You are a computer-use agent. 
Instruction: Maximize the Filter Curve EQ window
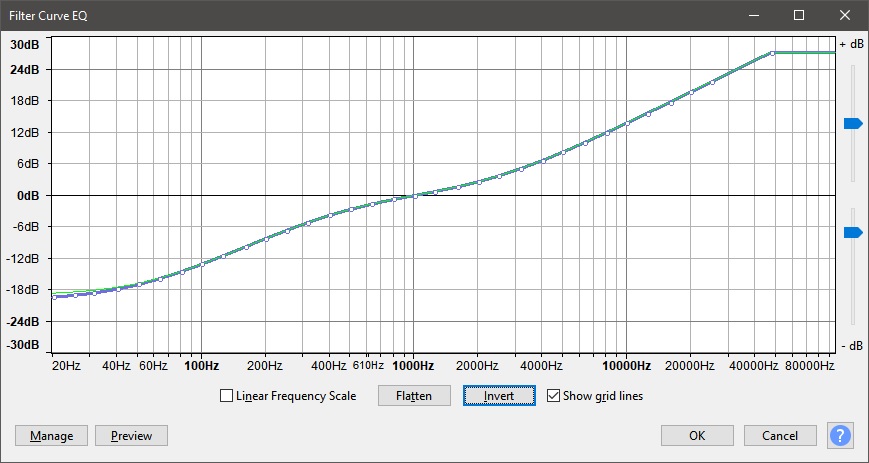(x=799, y=15)
